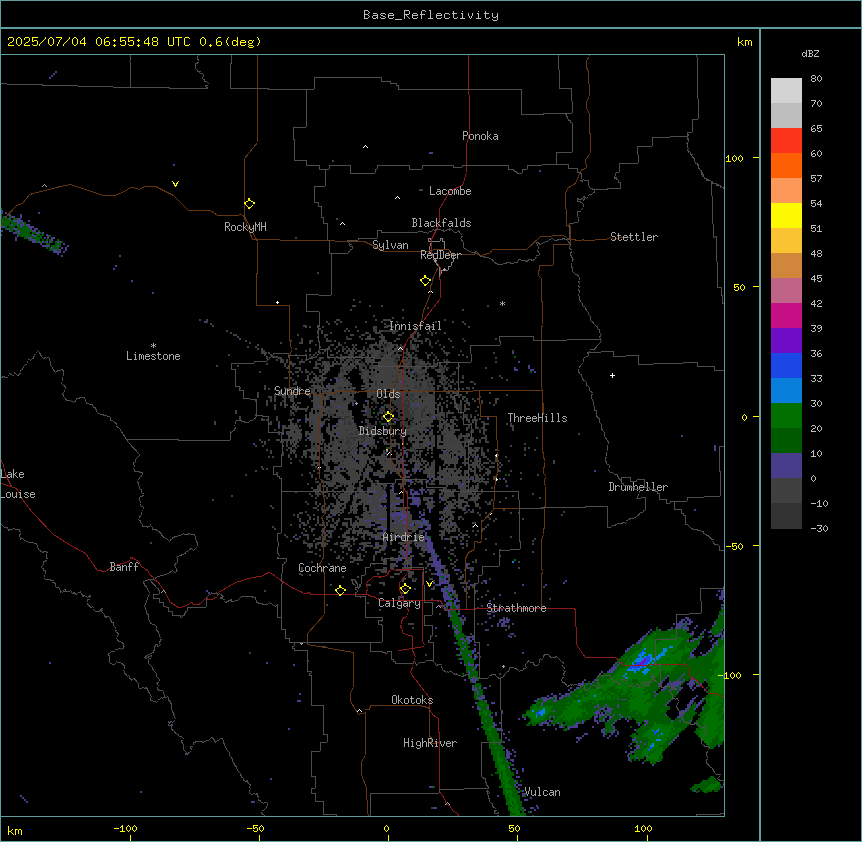Pick the bright green swatch between 30 and 20 dBZ
The image size is (862, 842).
786,416
